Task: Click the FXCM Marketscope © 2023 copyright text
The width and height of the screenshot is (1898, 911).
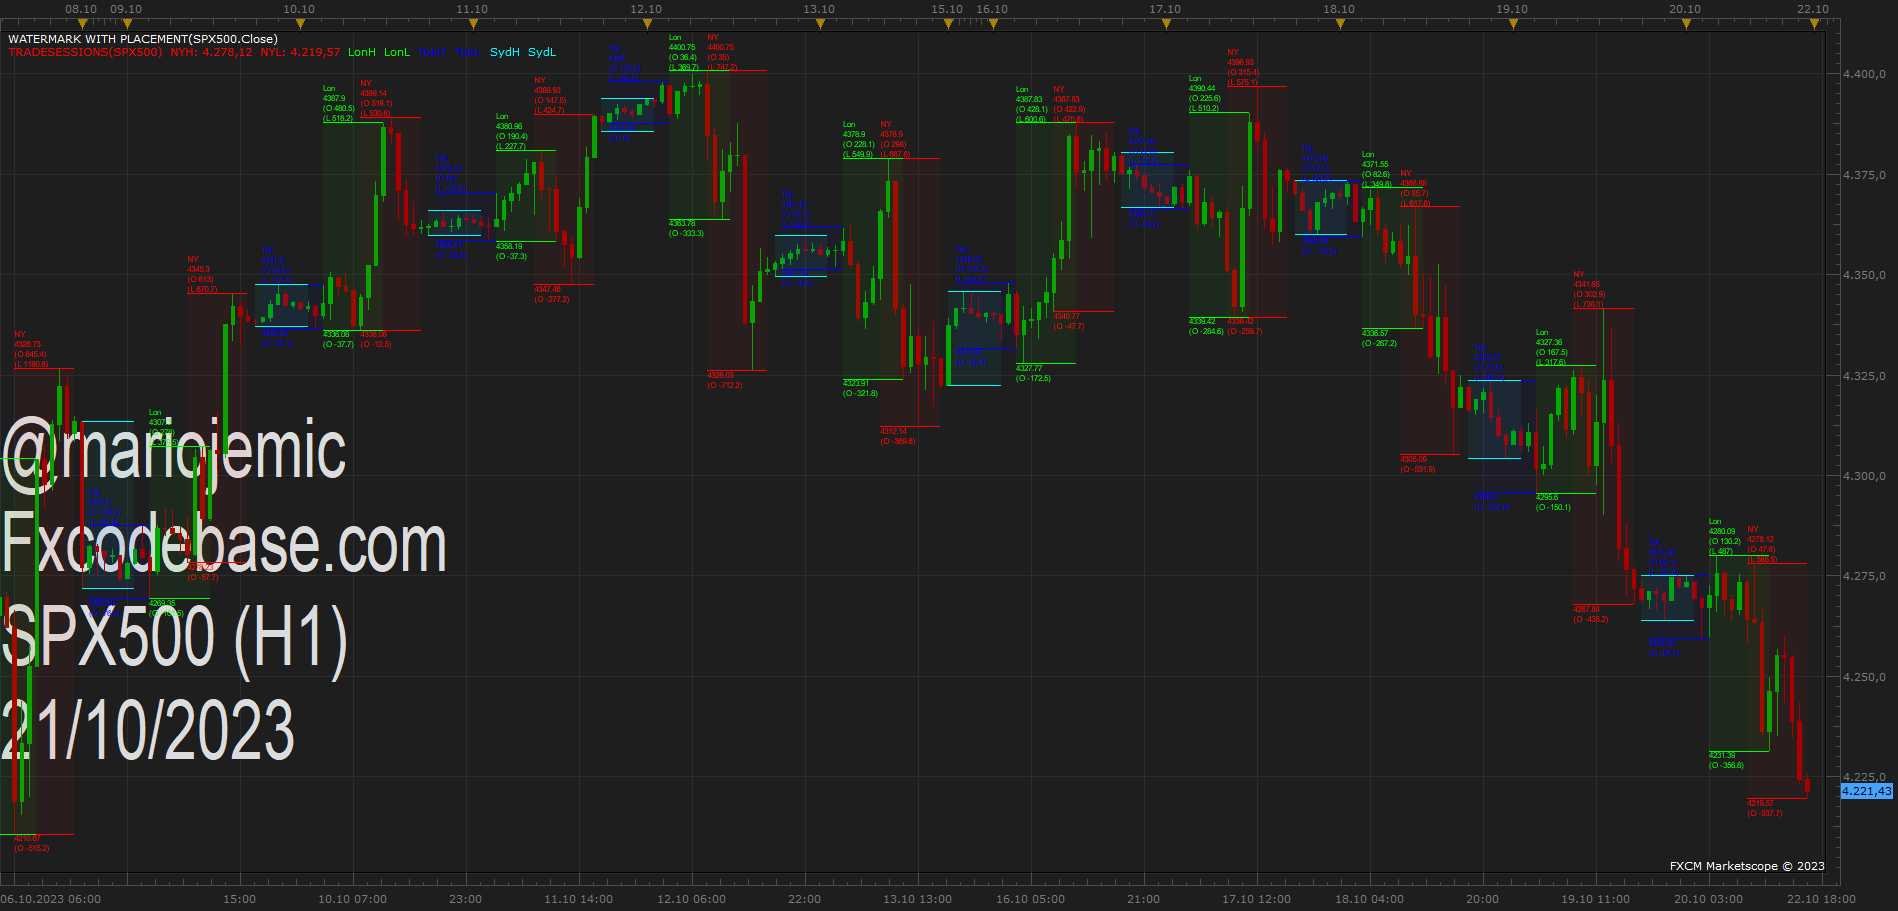Action: [x=1747, y=866]
